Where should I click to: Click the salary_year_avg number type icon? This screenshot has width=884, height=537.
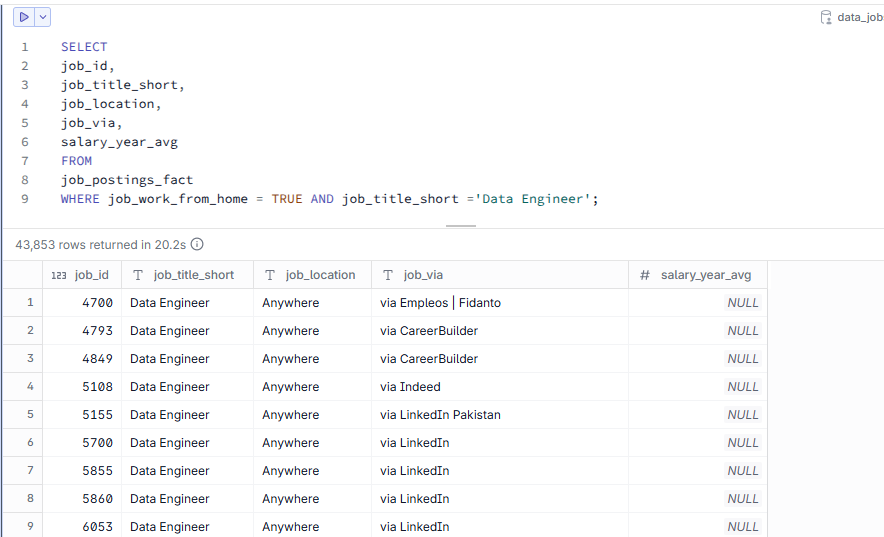pyautogui.click(x=645, y=275)
